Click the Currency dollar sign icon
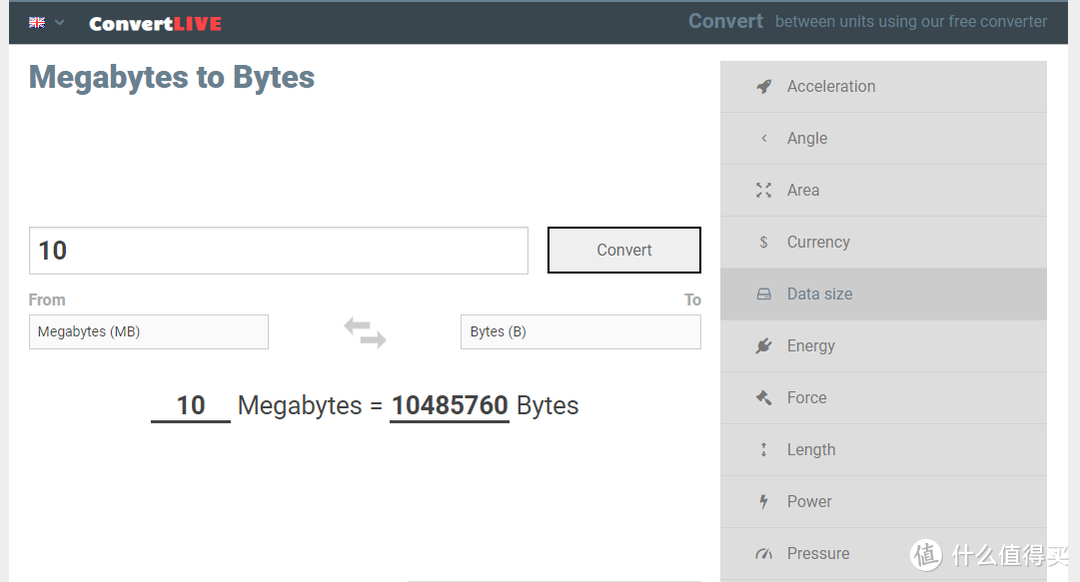This screenshot has width=1080, height=582. (764, 242)
